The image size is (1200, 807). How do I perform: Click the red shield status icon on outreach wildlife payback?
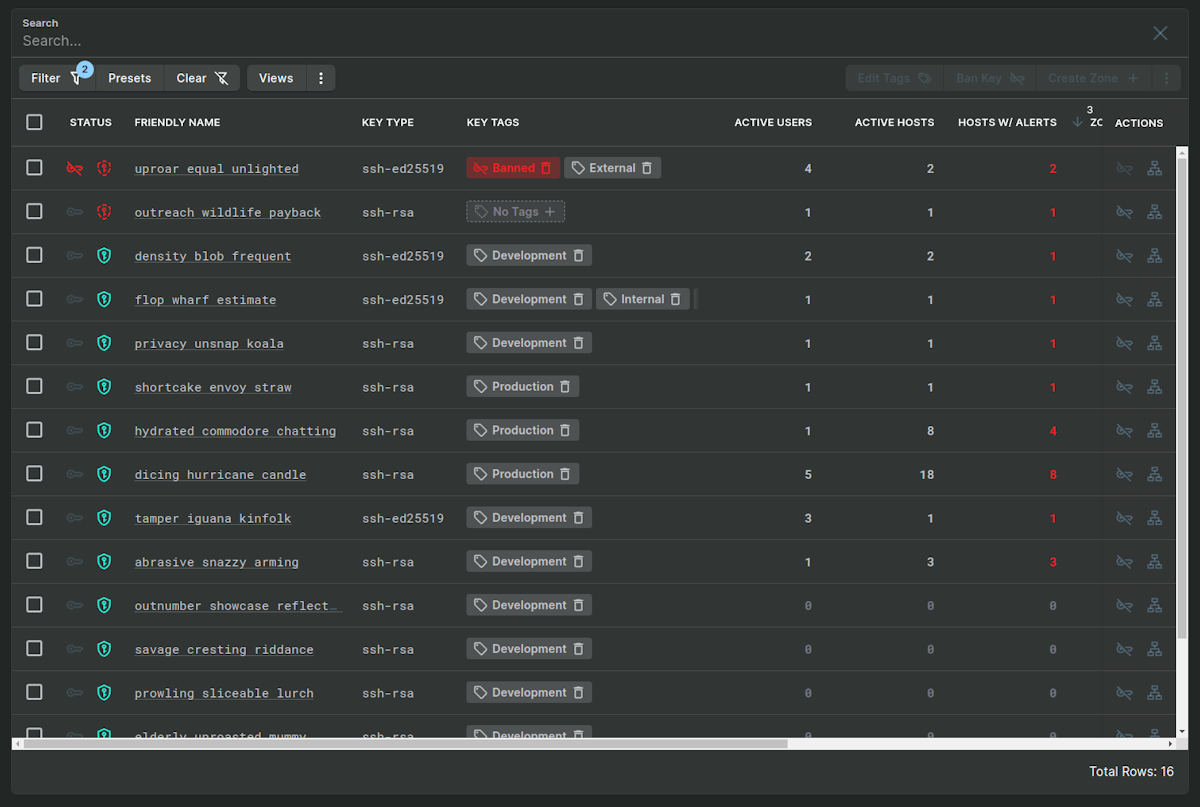(x=104, y=211)
